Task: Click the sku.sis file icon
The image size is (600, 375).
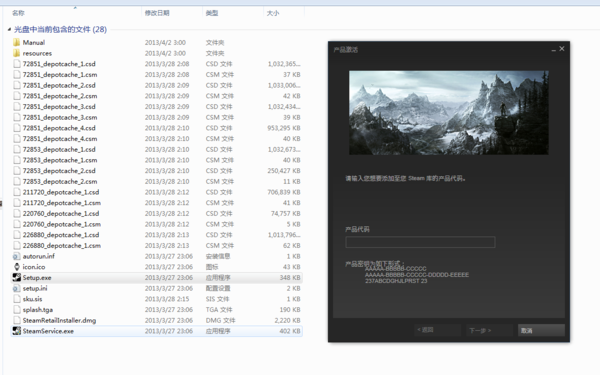Action: coord(16,299)
